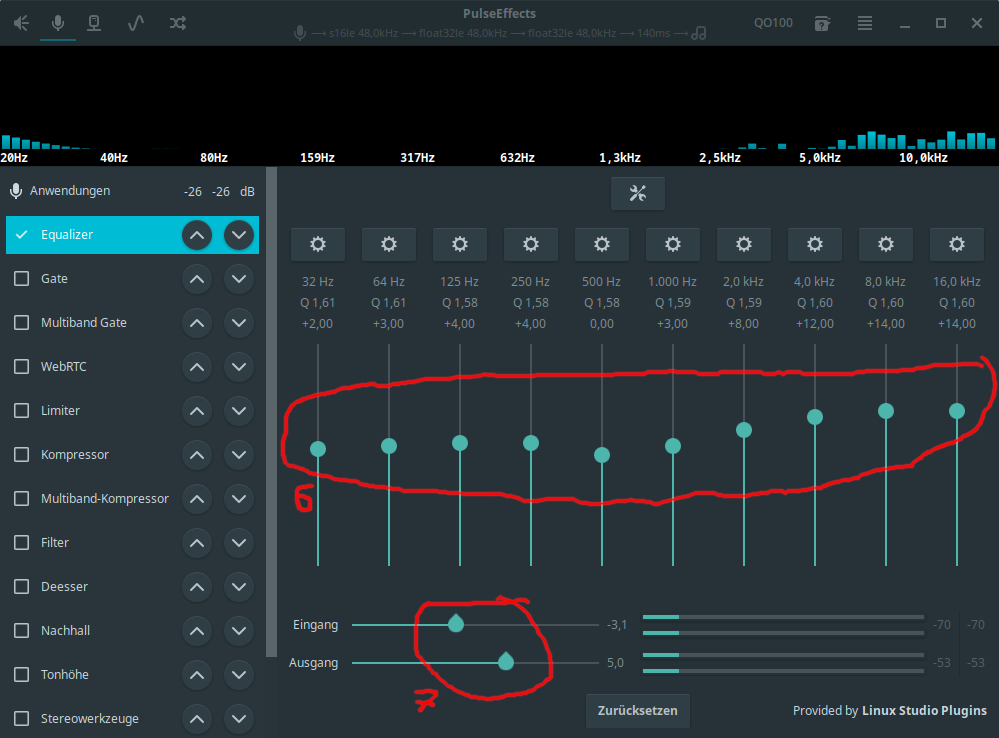Open gear settings for 32 Hz band

318,244
